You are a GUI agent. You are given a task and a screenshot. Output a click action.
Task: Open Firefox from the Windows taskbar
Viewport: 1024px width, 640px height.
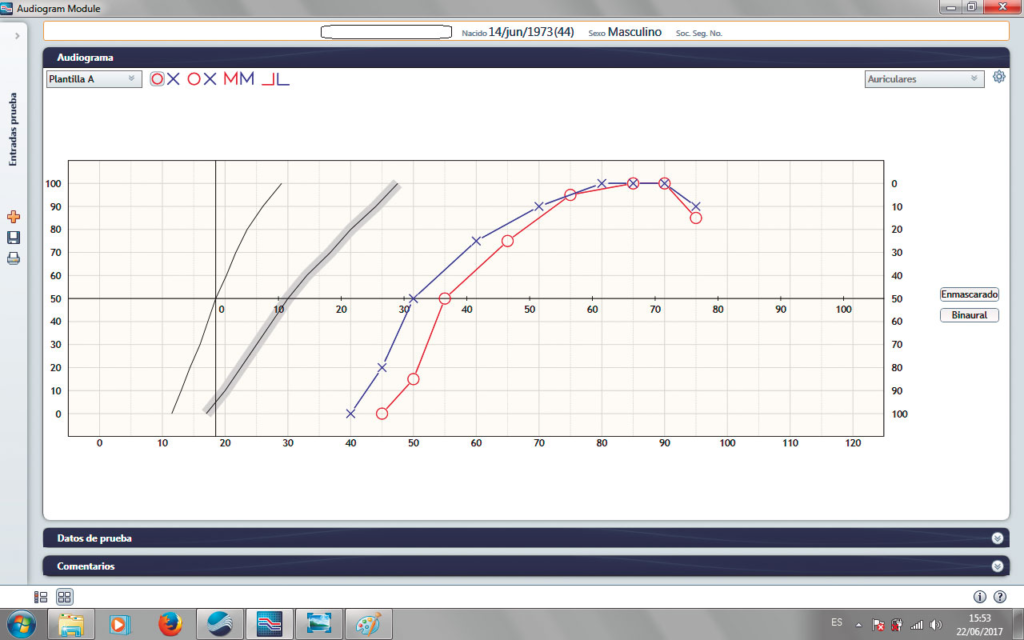point(171,624)
